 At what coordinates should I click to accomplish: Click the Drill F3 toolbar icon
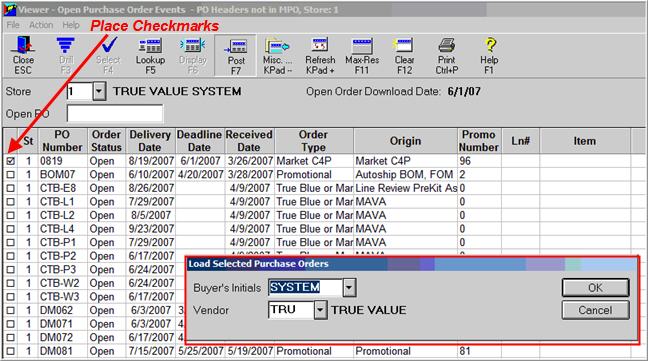pyautogui.click(x=66, y=56)
